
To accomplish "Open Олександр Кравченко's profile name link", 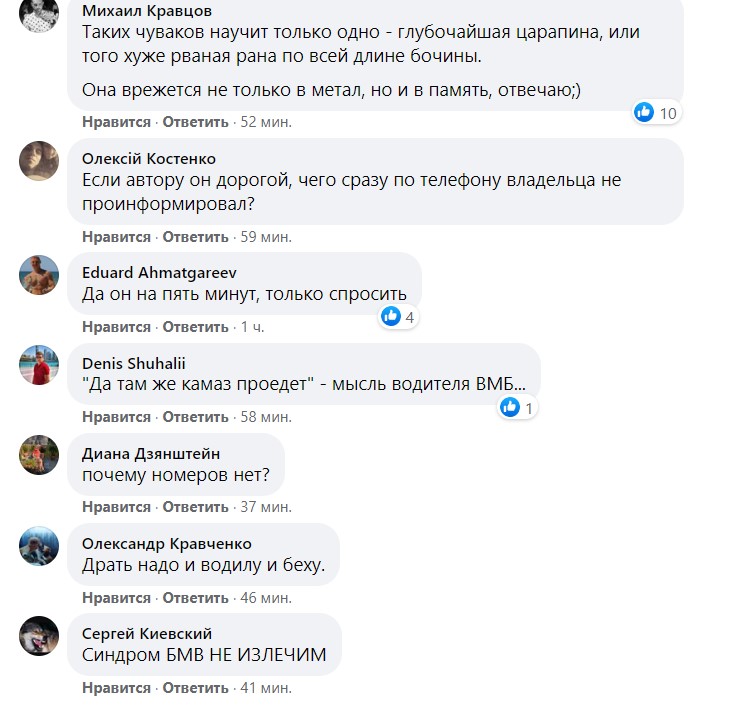I will click(166, 544).
